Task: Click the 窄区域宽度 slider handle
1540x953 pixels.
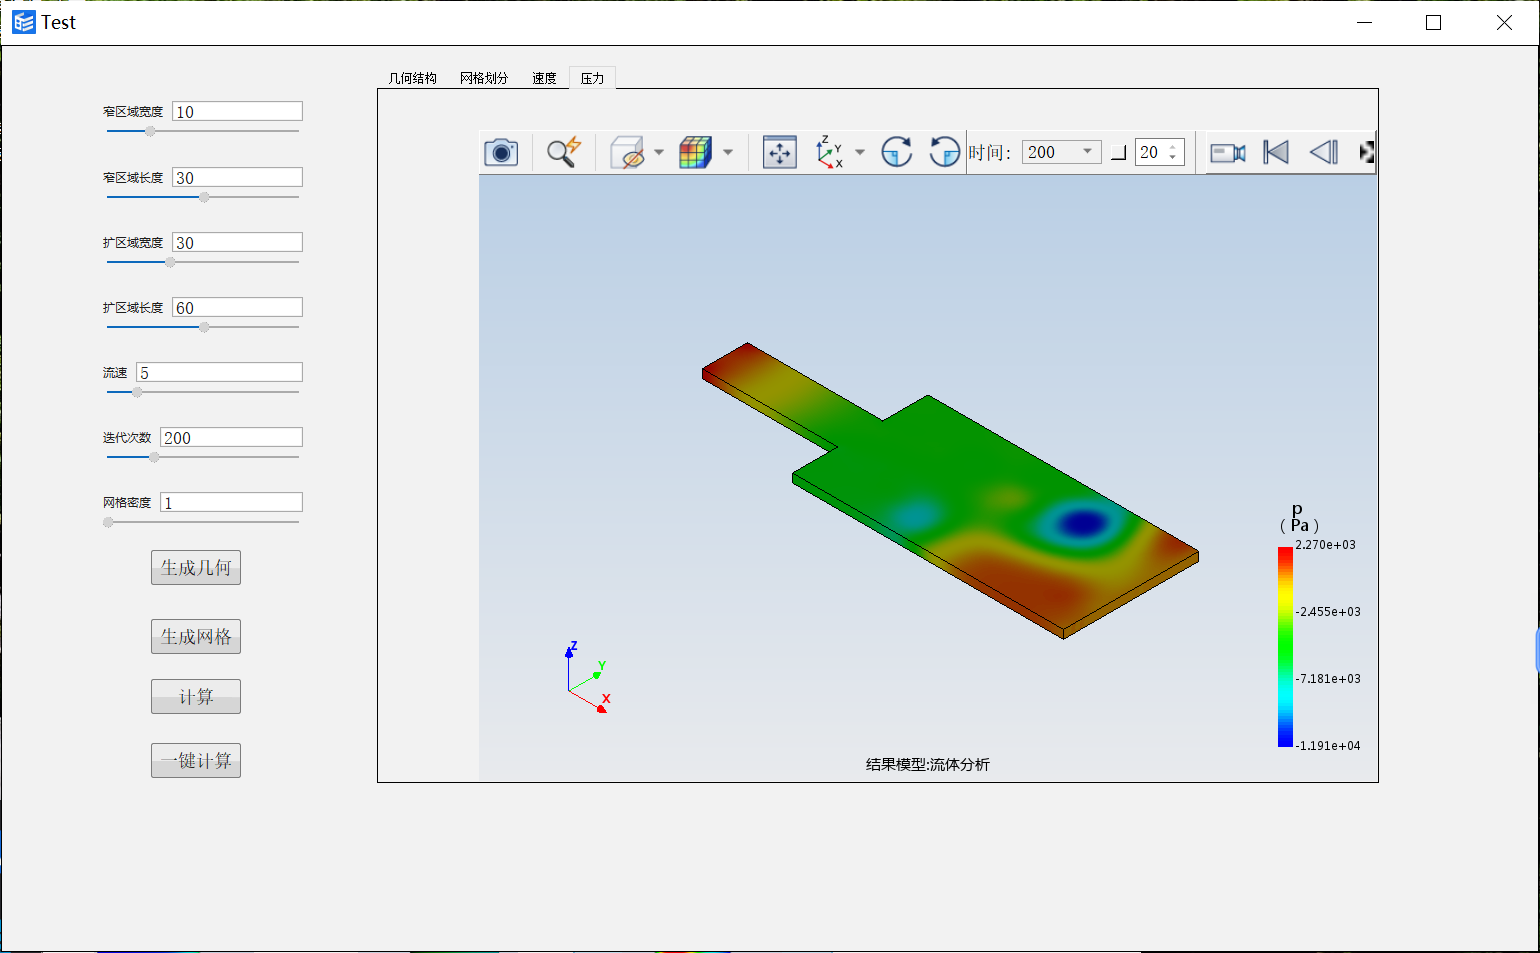Action: coord(150,131)
